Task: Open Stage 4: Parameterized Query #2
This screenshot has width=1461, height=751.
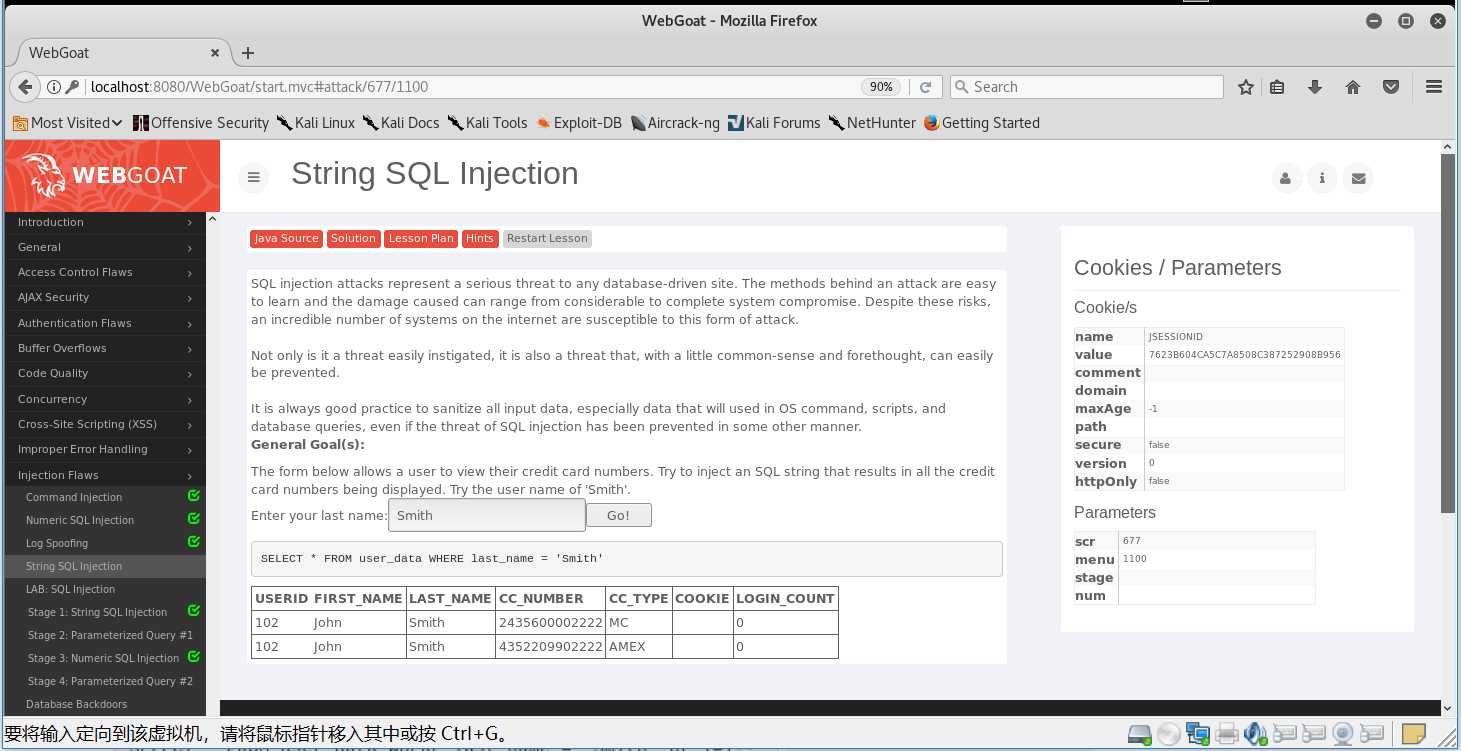Action: (x=110, y=681)
